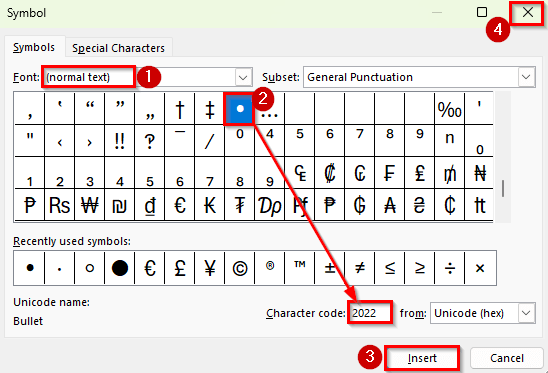Select the won sign ₩

click(89, 205)
